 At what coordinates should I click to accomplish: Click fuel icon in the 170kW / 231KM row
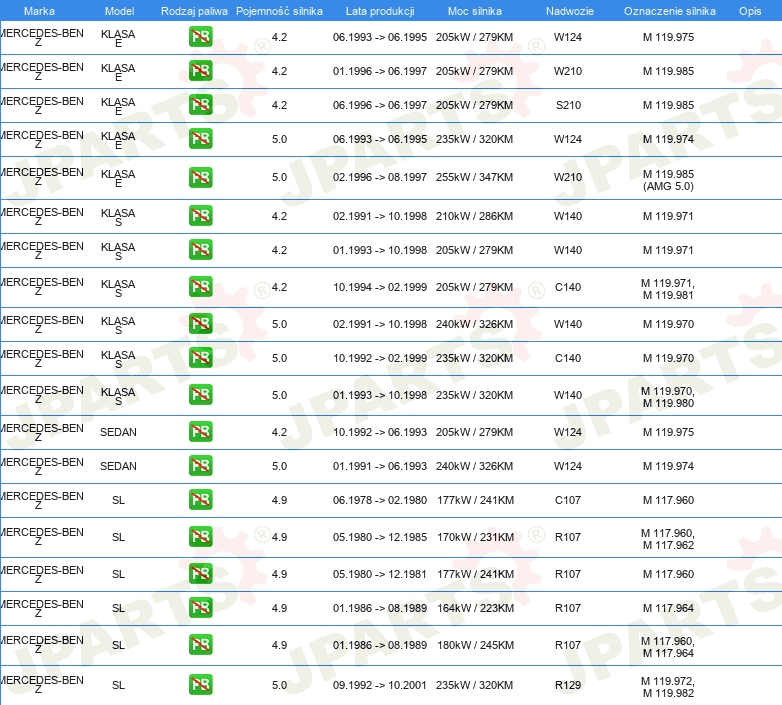point(200,537)
